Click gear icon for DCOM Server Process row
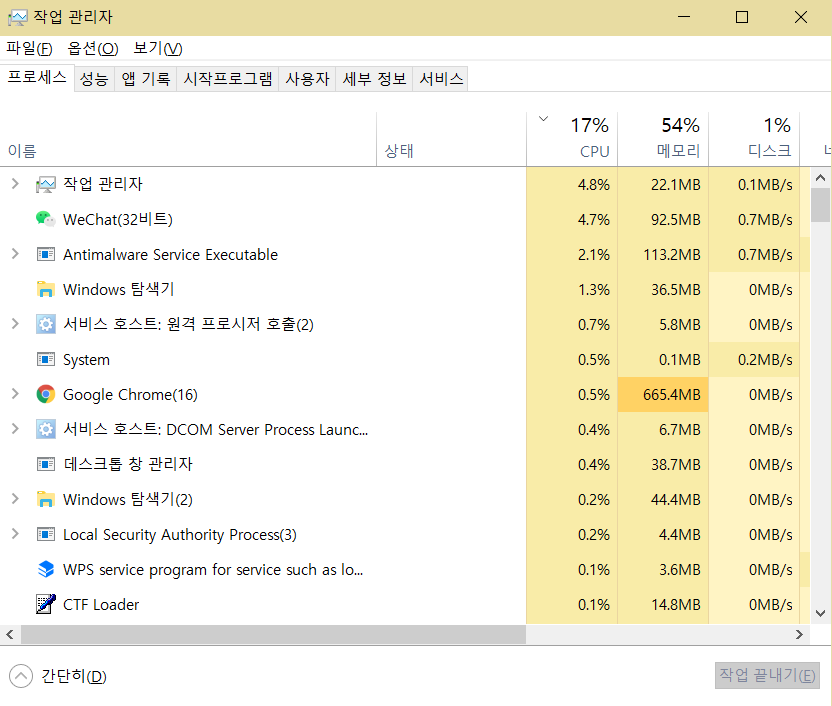The width and height of the screenshot is (832, 706). pyautogui.click(x=46, y=429)
